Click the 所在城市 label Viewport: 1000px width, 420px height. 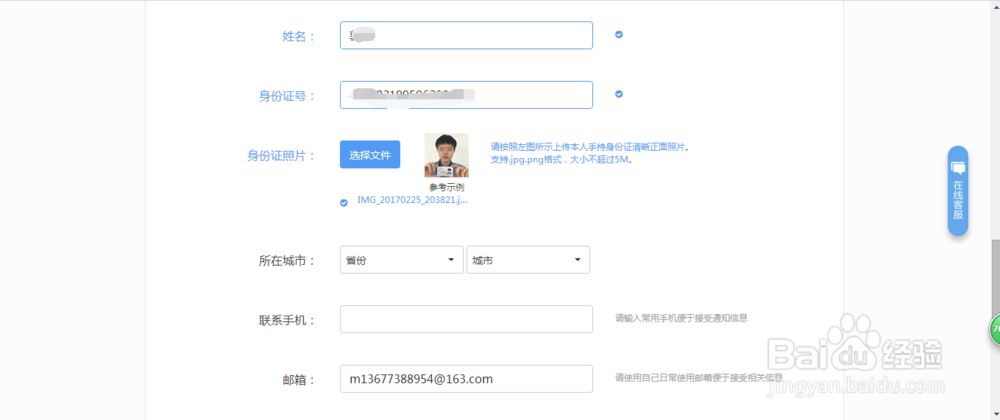click(x=287, y=261)
